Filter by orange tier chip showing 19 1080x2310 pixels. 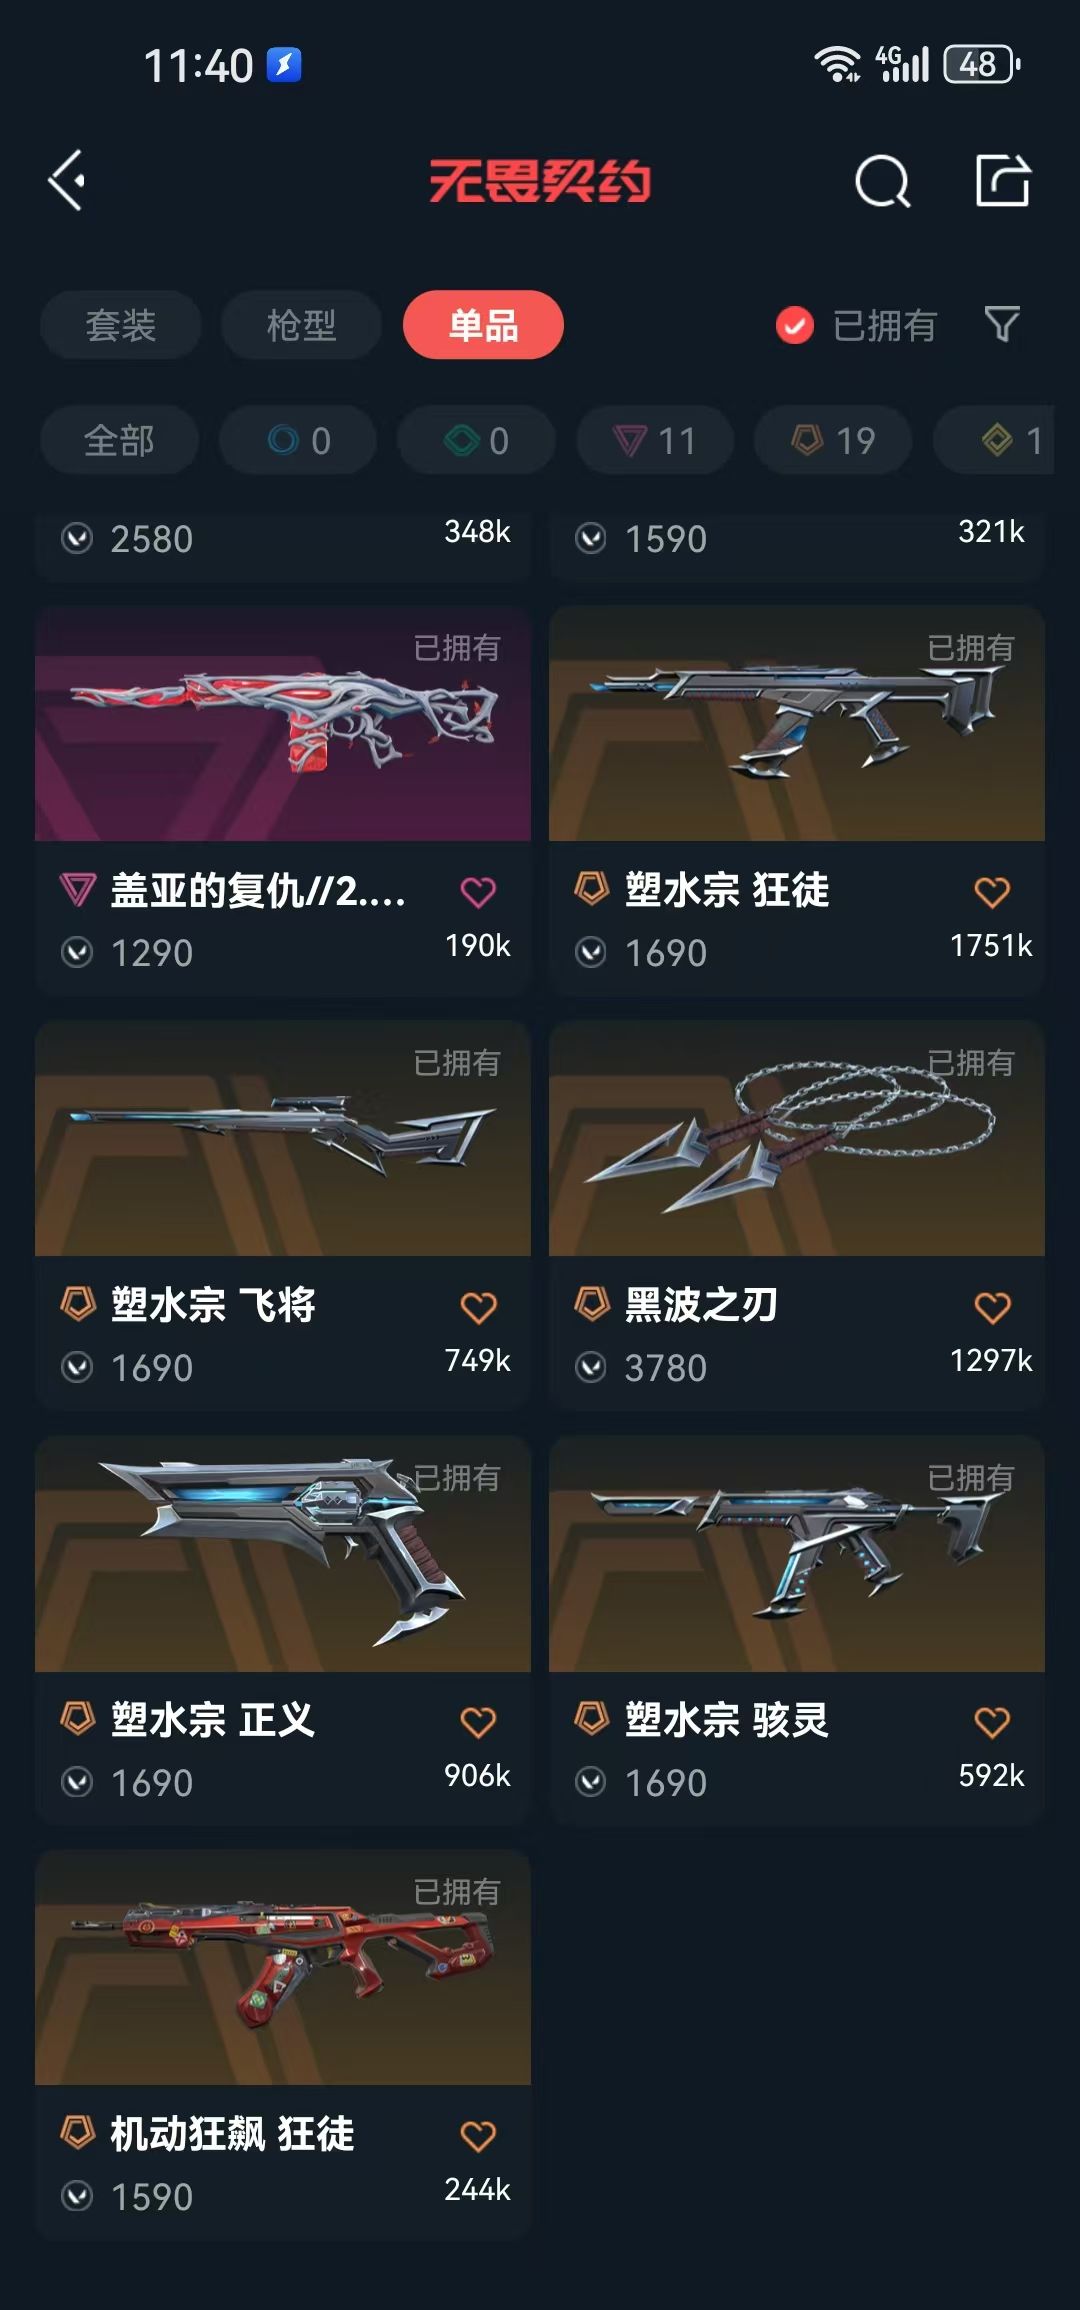point(833,440)
